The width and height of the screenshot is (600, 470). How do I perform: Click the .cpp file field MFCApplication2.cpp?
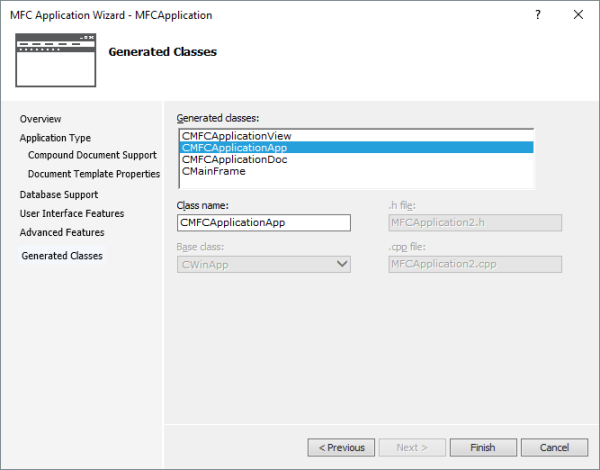[475, 264]
